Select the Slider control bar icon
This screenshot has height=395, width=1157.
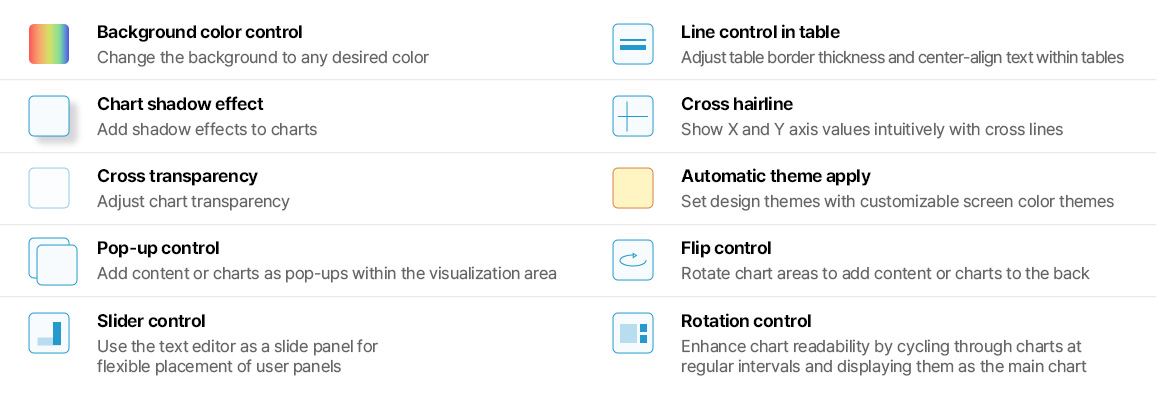(x=49, y=333)
